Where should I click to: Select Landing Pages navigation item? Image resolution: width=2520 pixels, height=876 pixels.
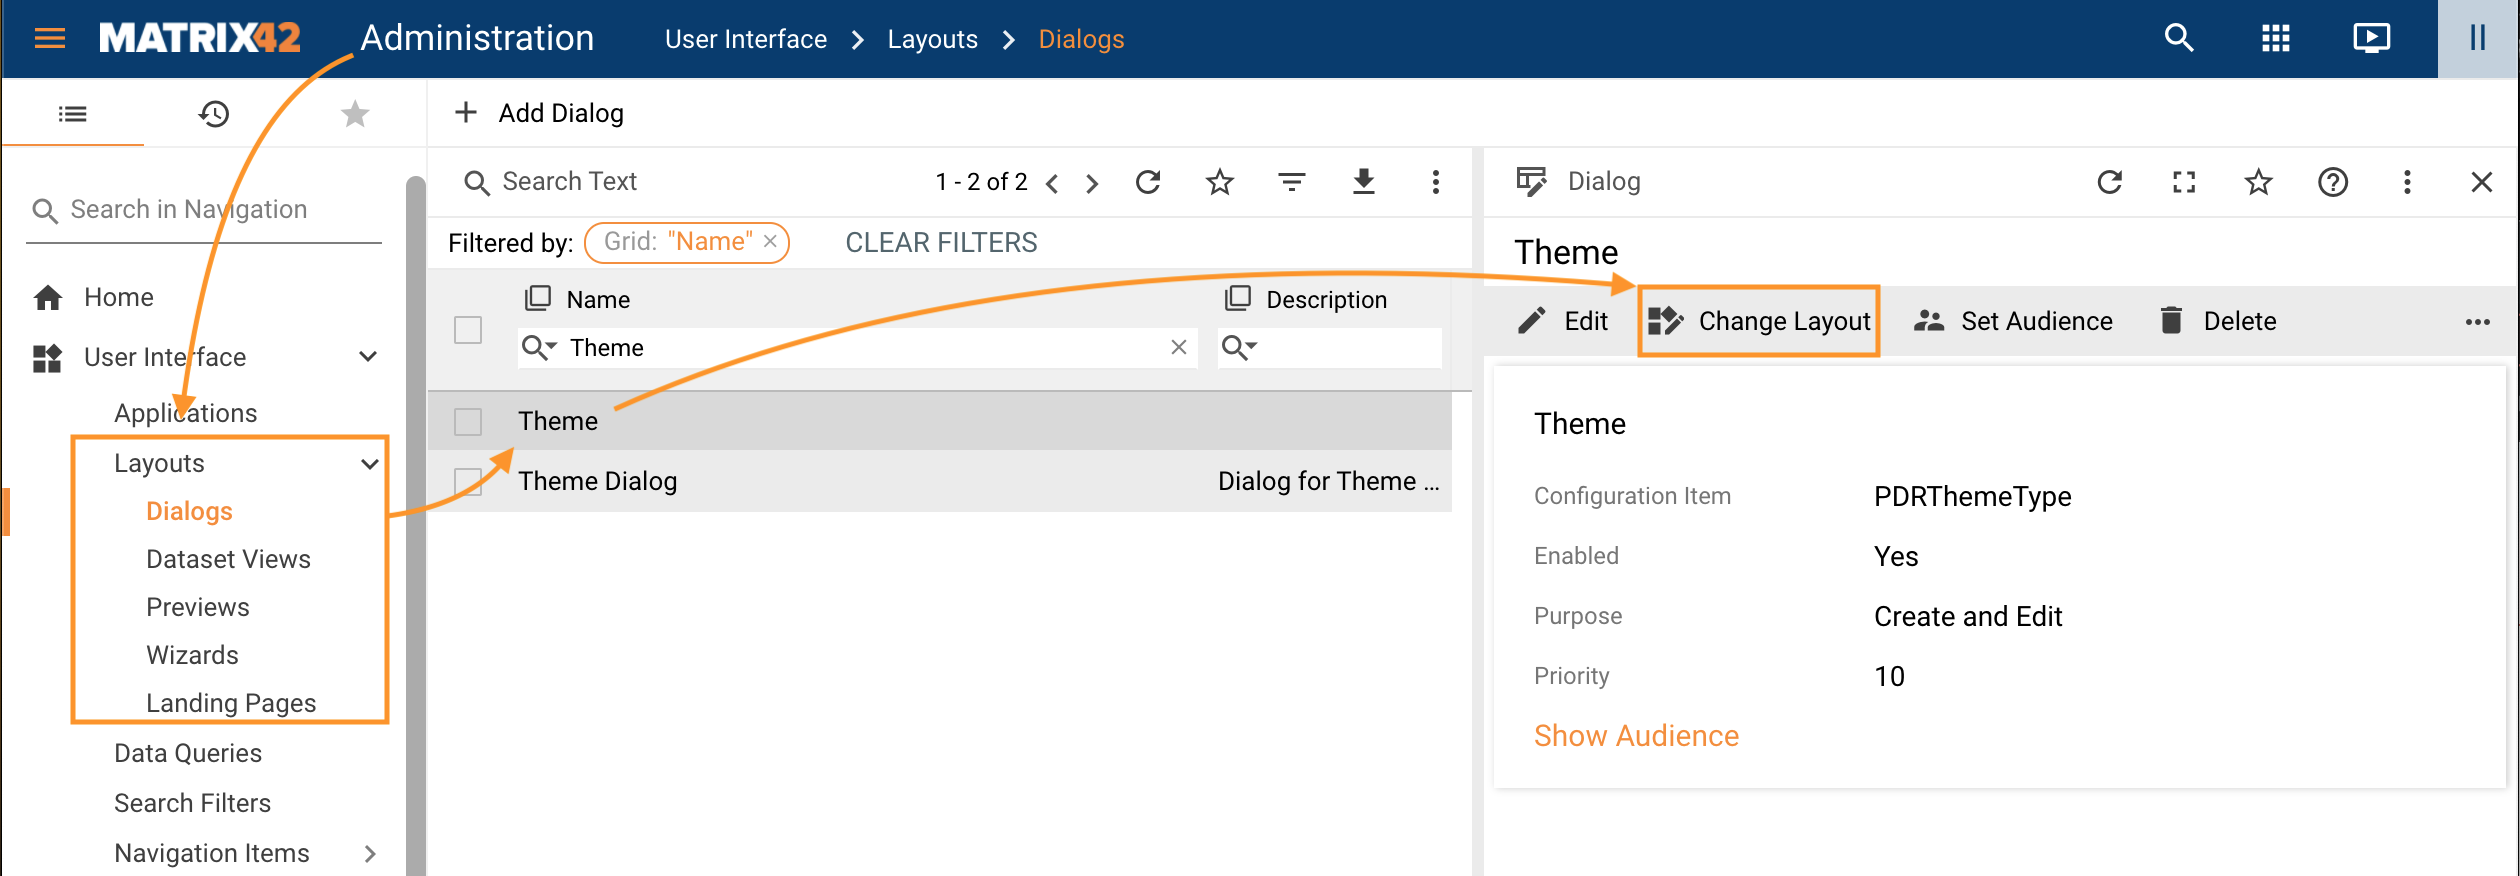click(230, 703)
